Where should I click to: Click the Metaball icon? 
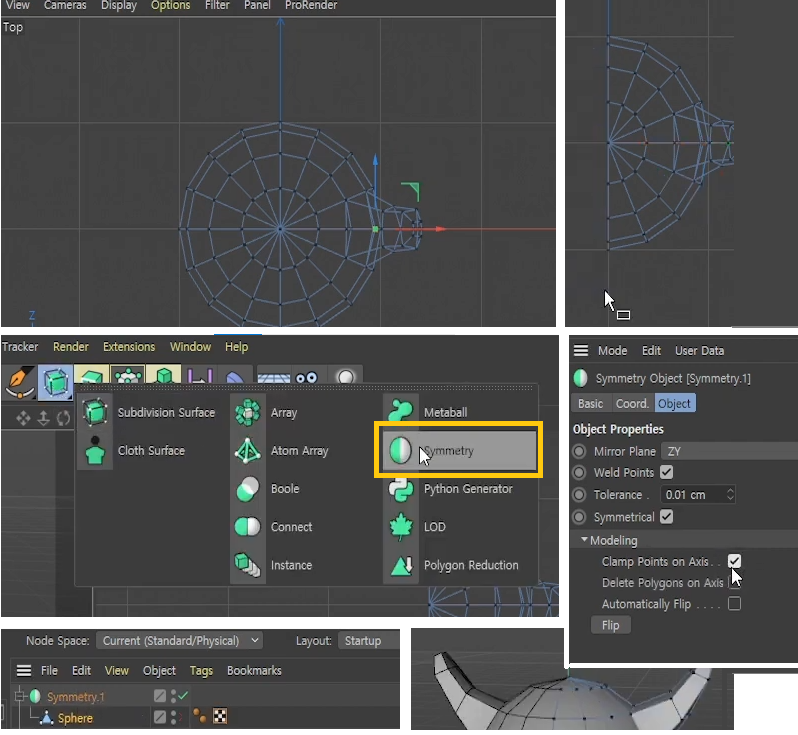(x=401, y=411)
